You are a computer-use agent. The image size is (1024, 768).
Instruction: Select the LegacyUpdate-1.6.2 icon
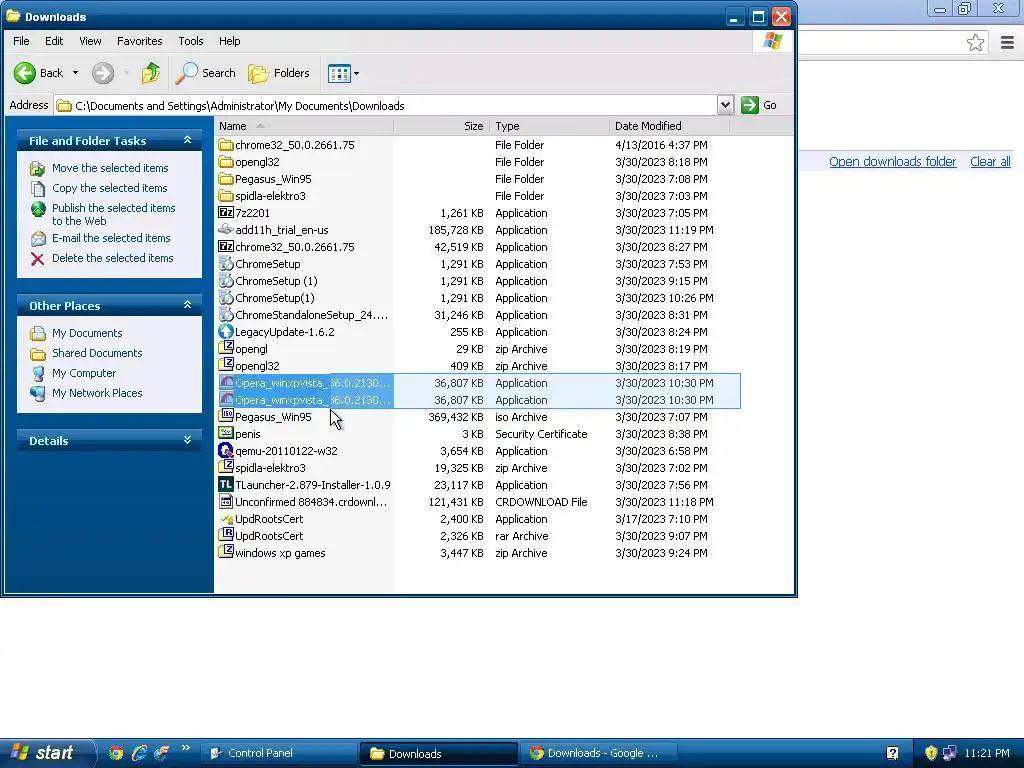pos(226,332)
